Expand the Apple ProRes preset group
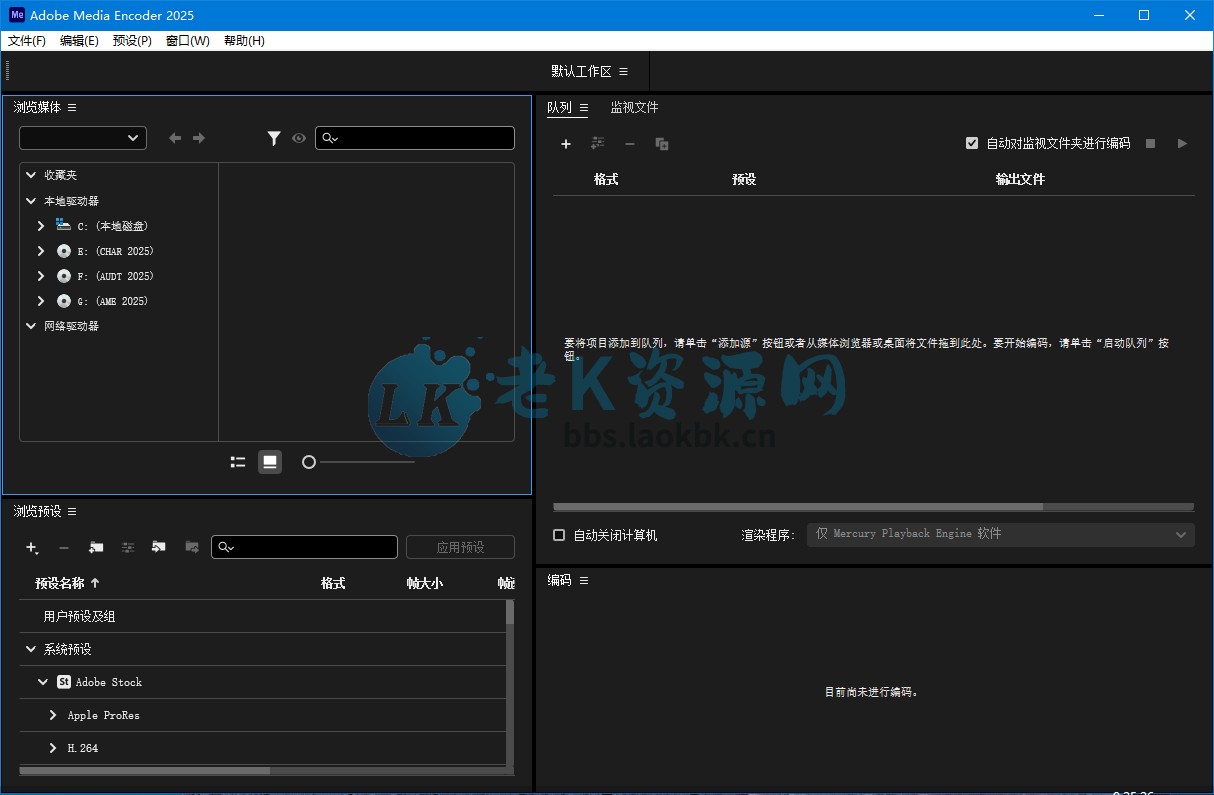The image size is (1214, 795). (x=53, y=715)
